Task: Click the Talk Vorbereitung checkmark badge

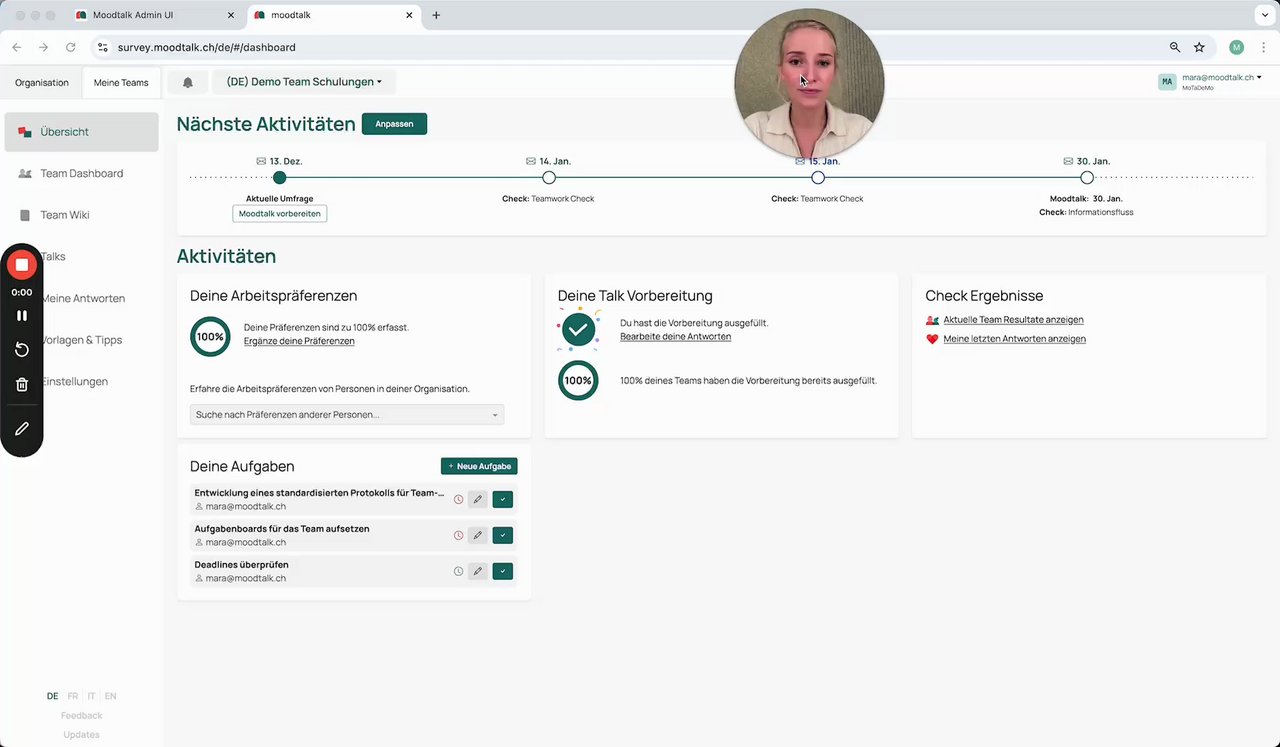Action: (x=578, y=328)
